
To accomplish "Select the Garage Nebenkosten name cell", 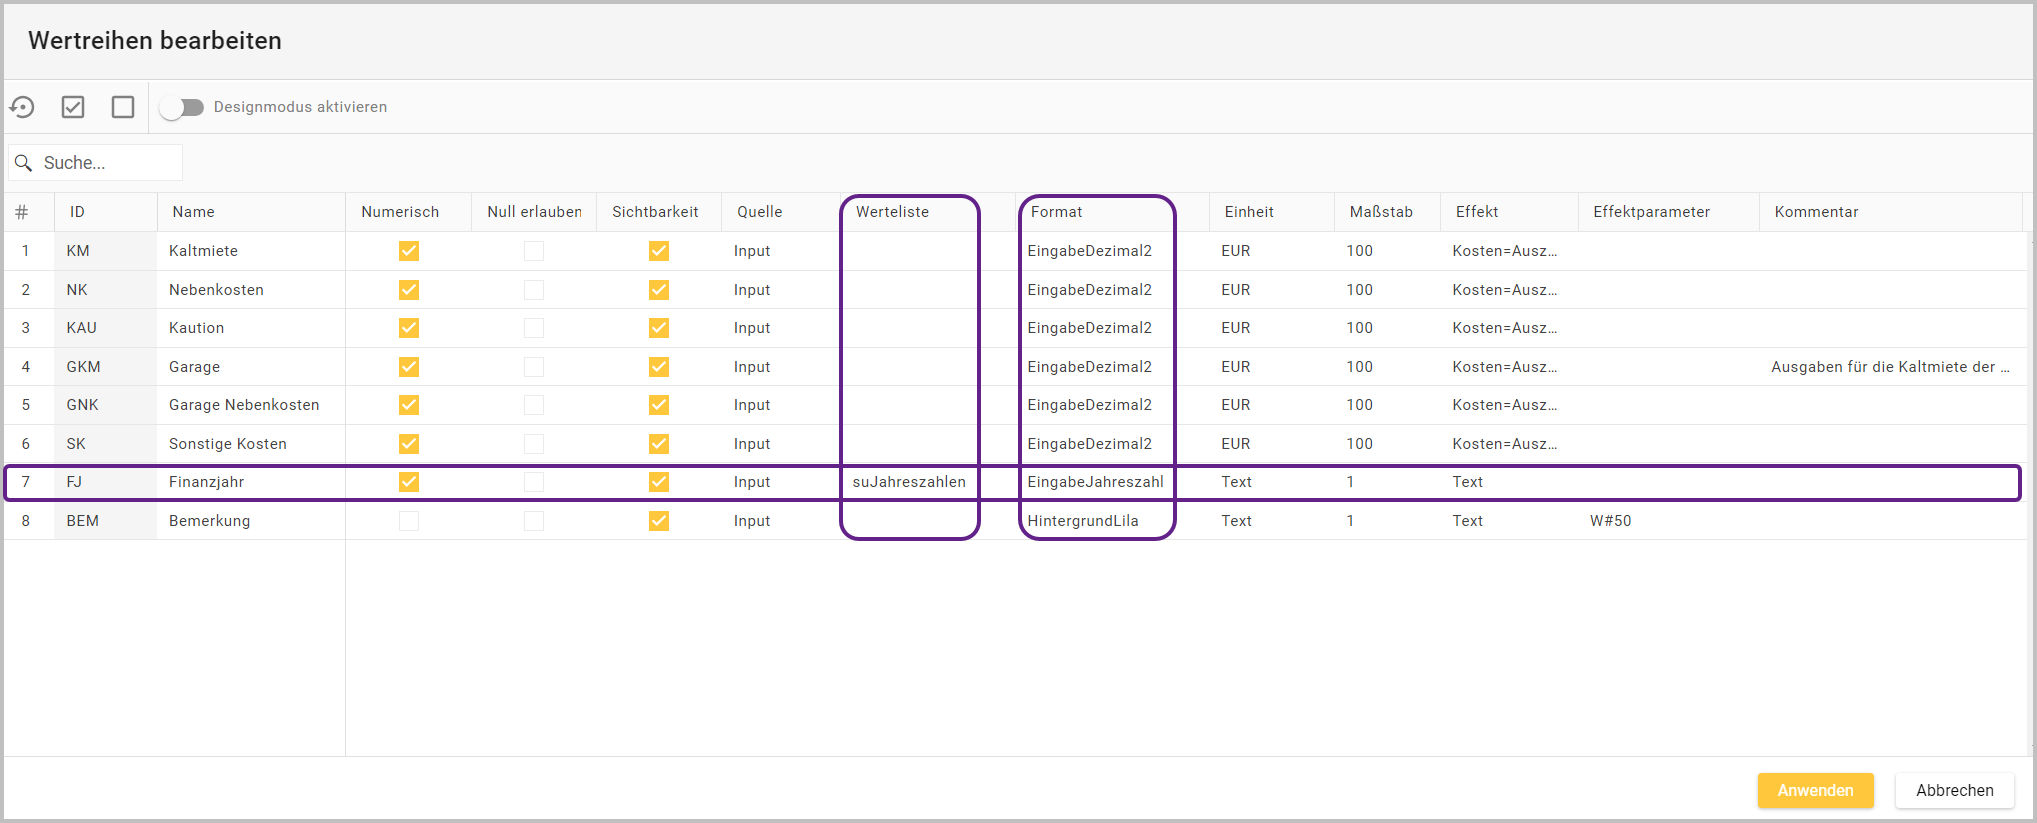I will click(244, 405).
